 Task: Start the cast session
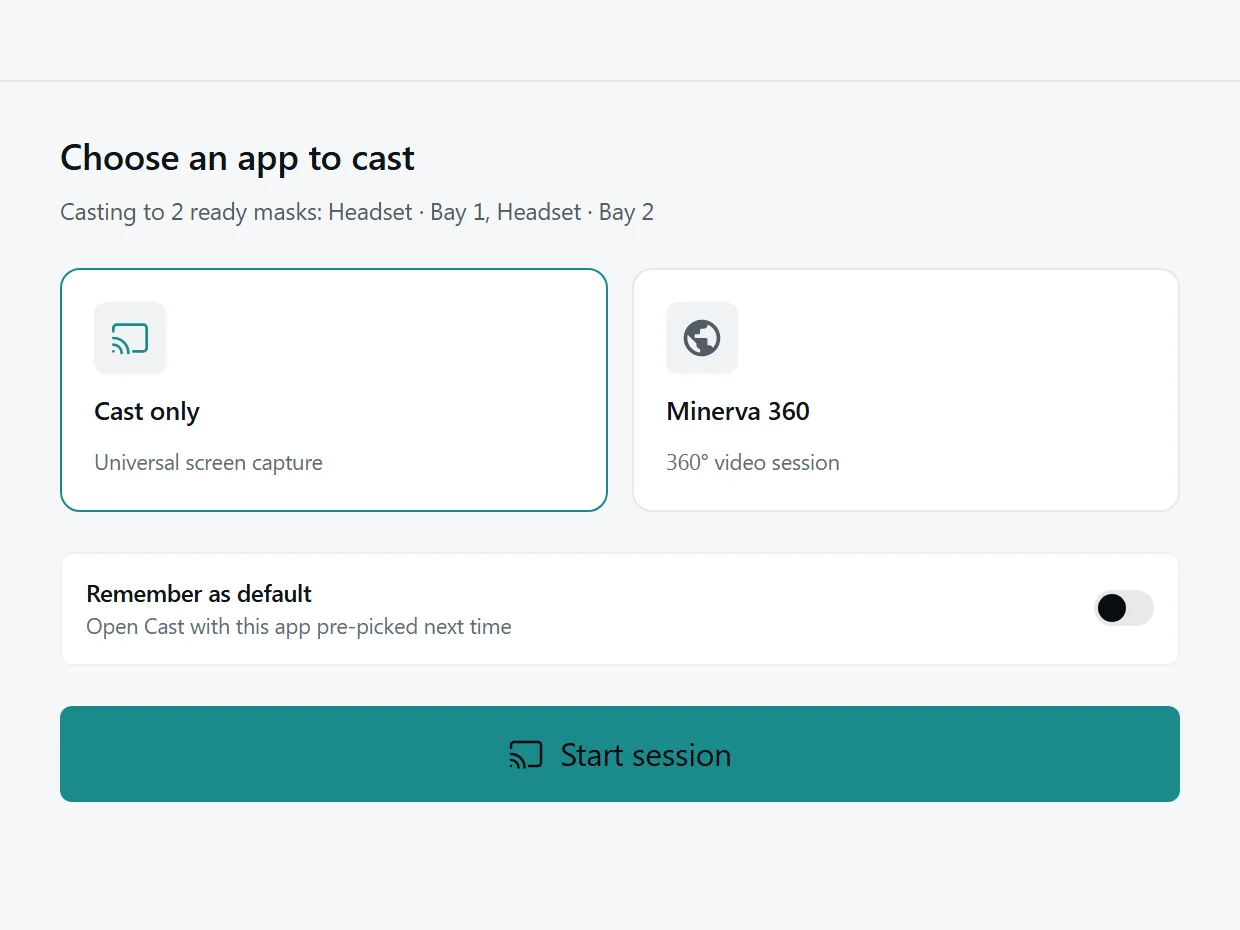click(620, 754)
